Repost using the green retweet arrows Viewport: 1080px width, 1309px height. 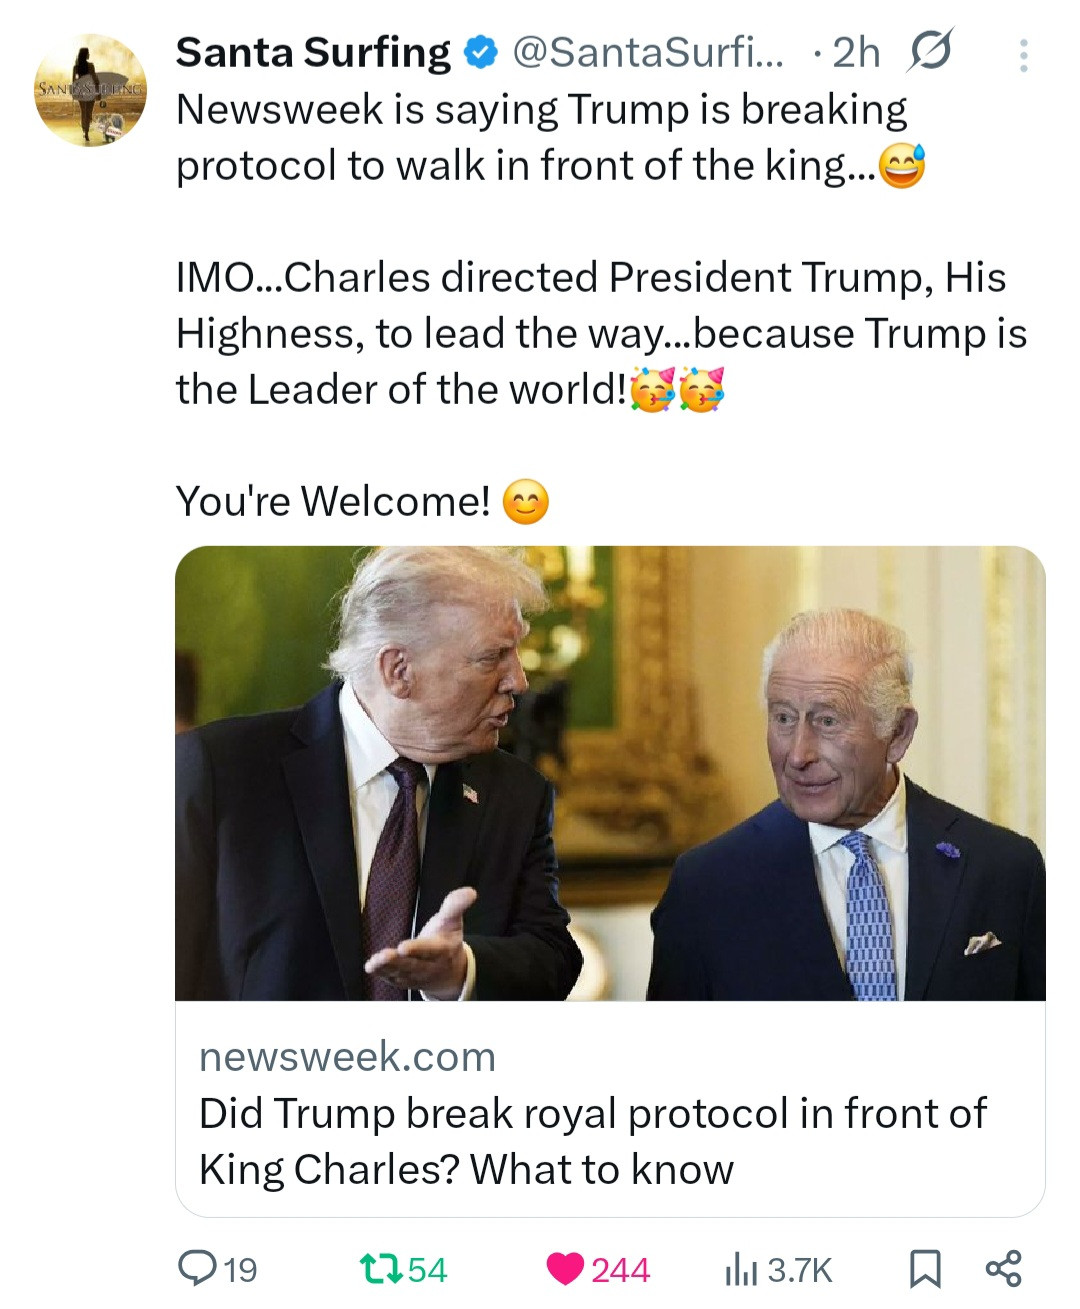coord(380,1269)
